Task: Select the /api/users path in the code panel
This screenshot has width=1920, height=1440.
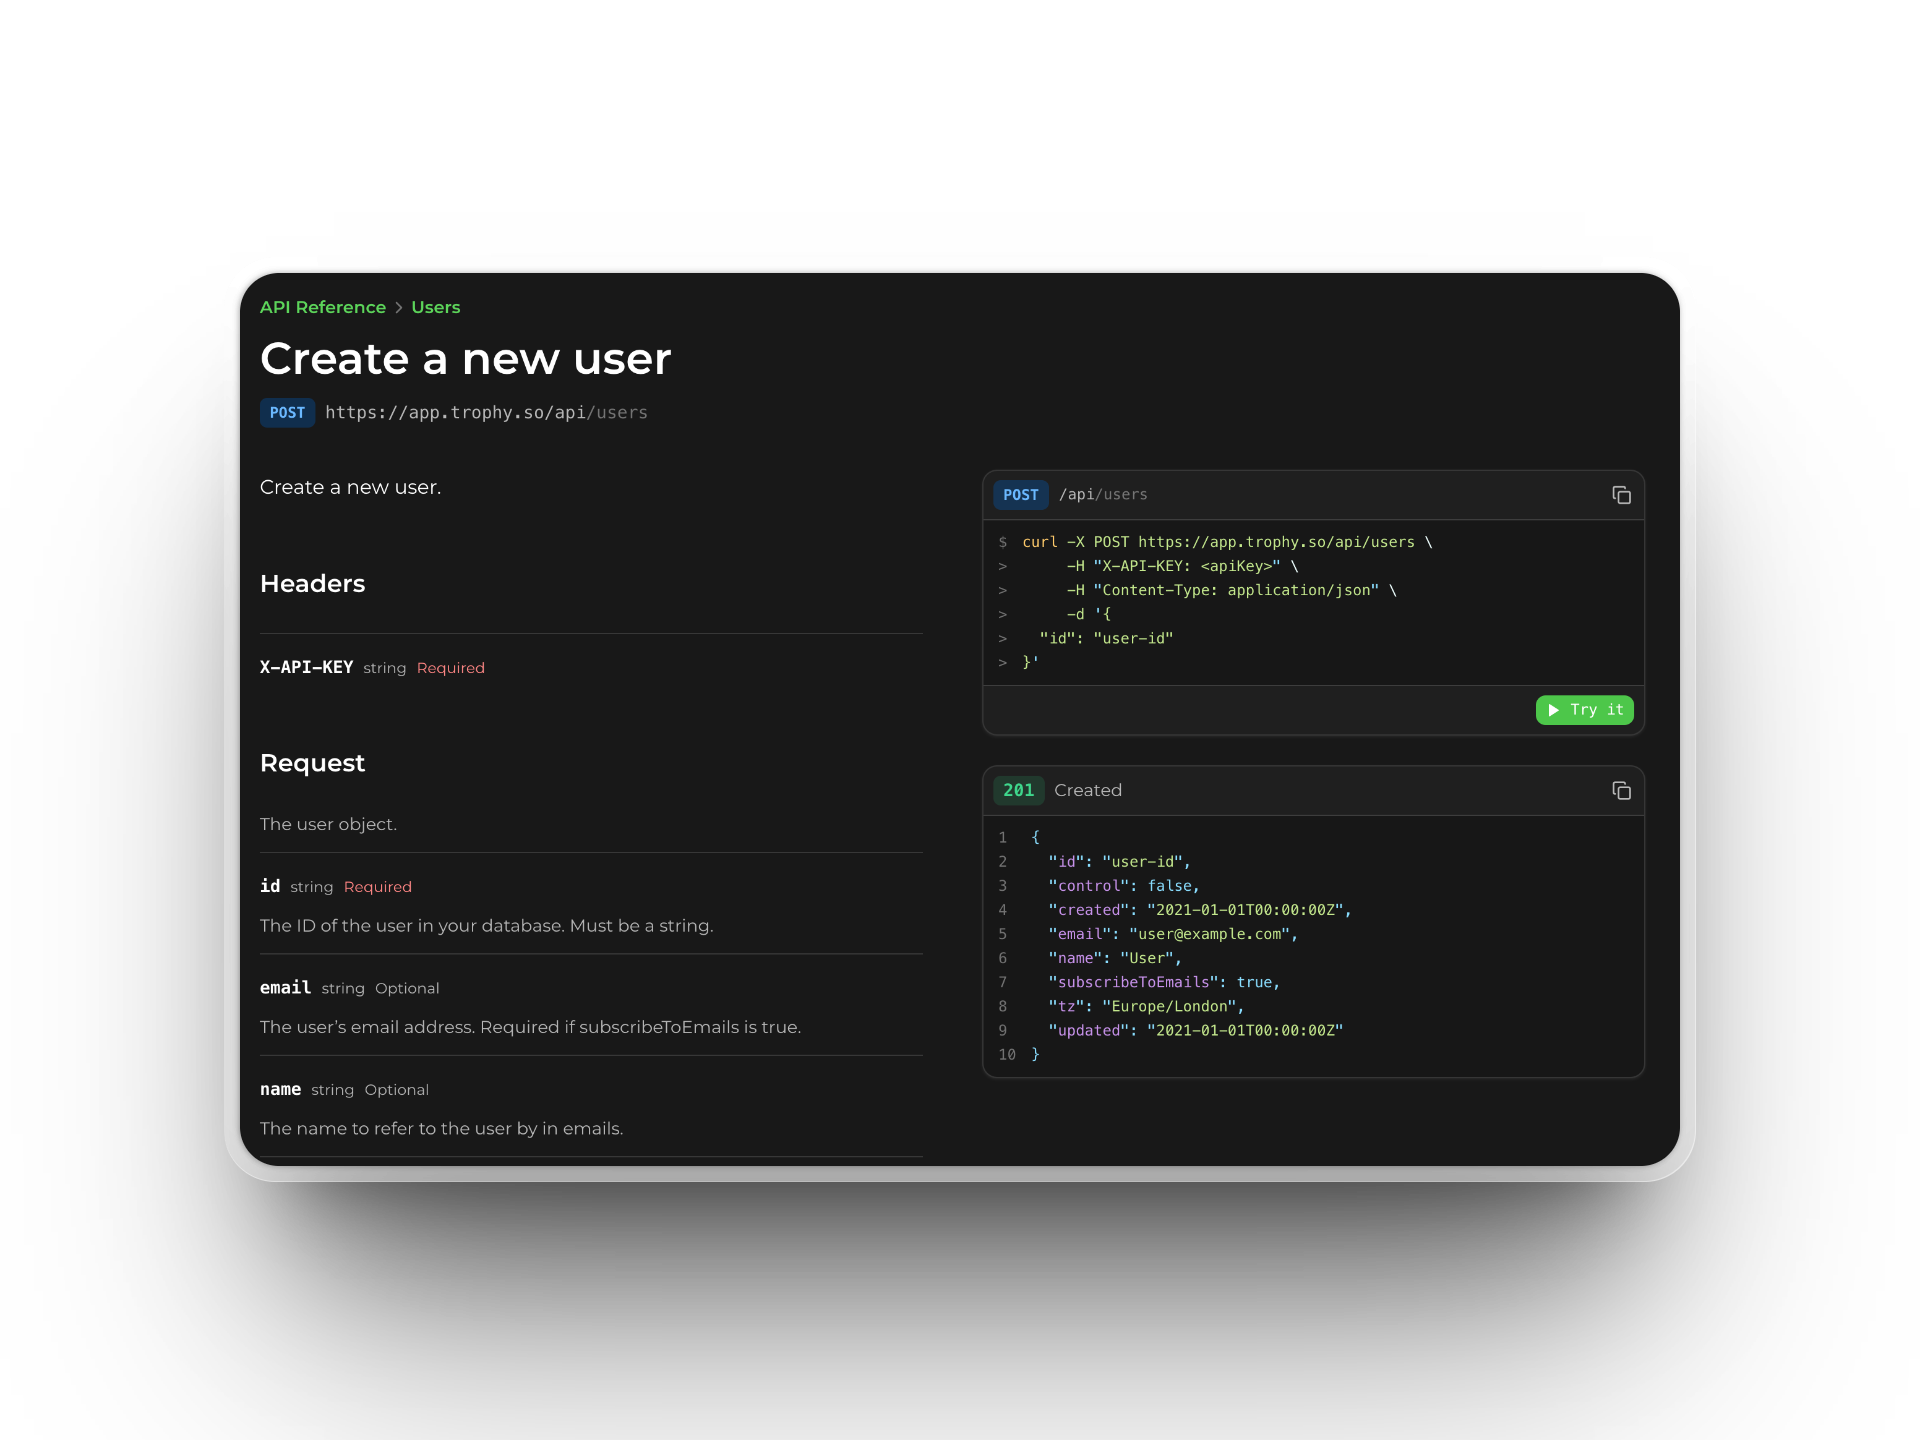Action: coord(1103,494)
